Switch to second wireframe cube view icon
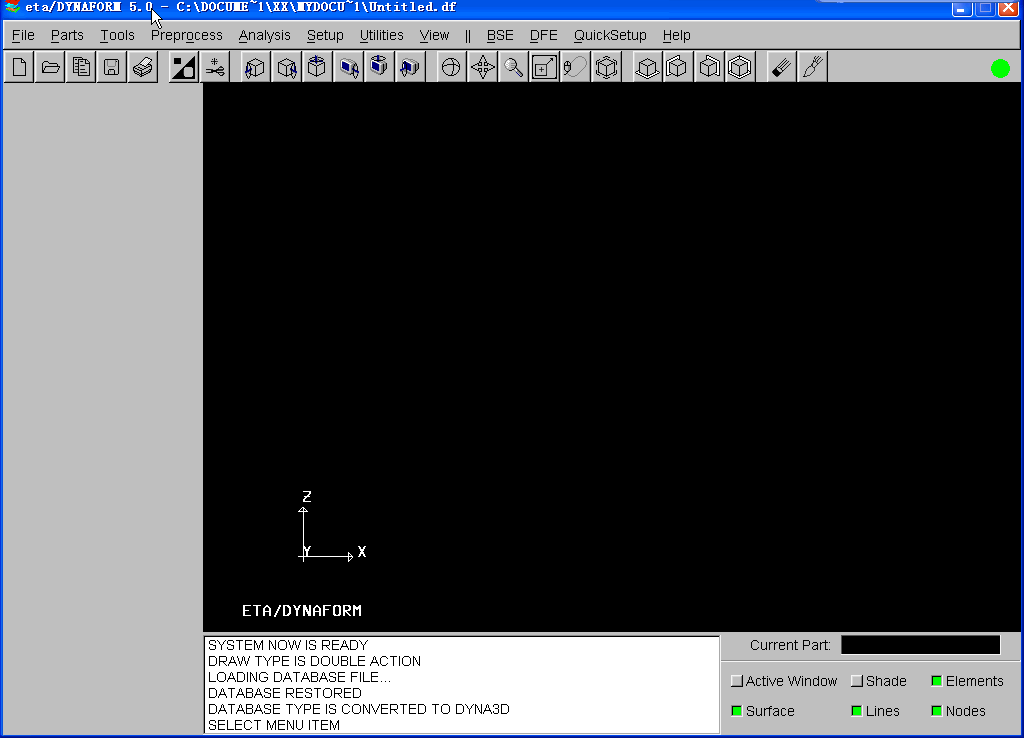The image size is (1024, 738). pos(678,67)
